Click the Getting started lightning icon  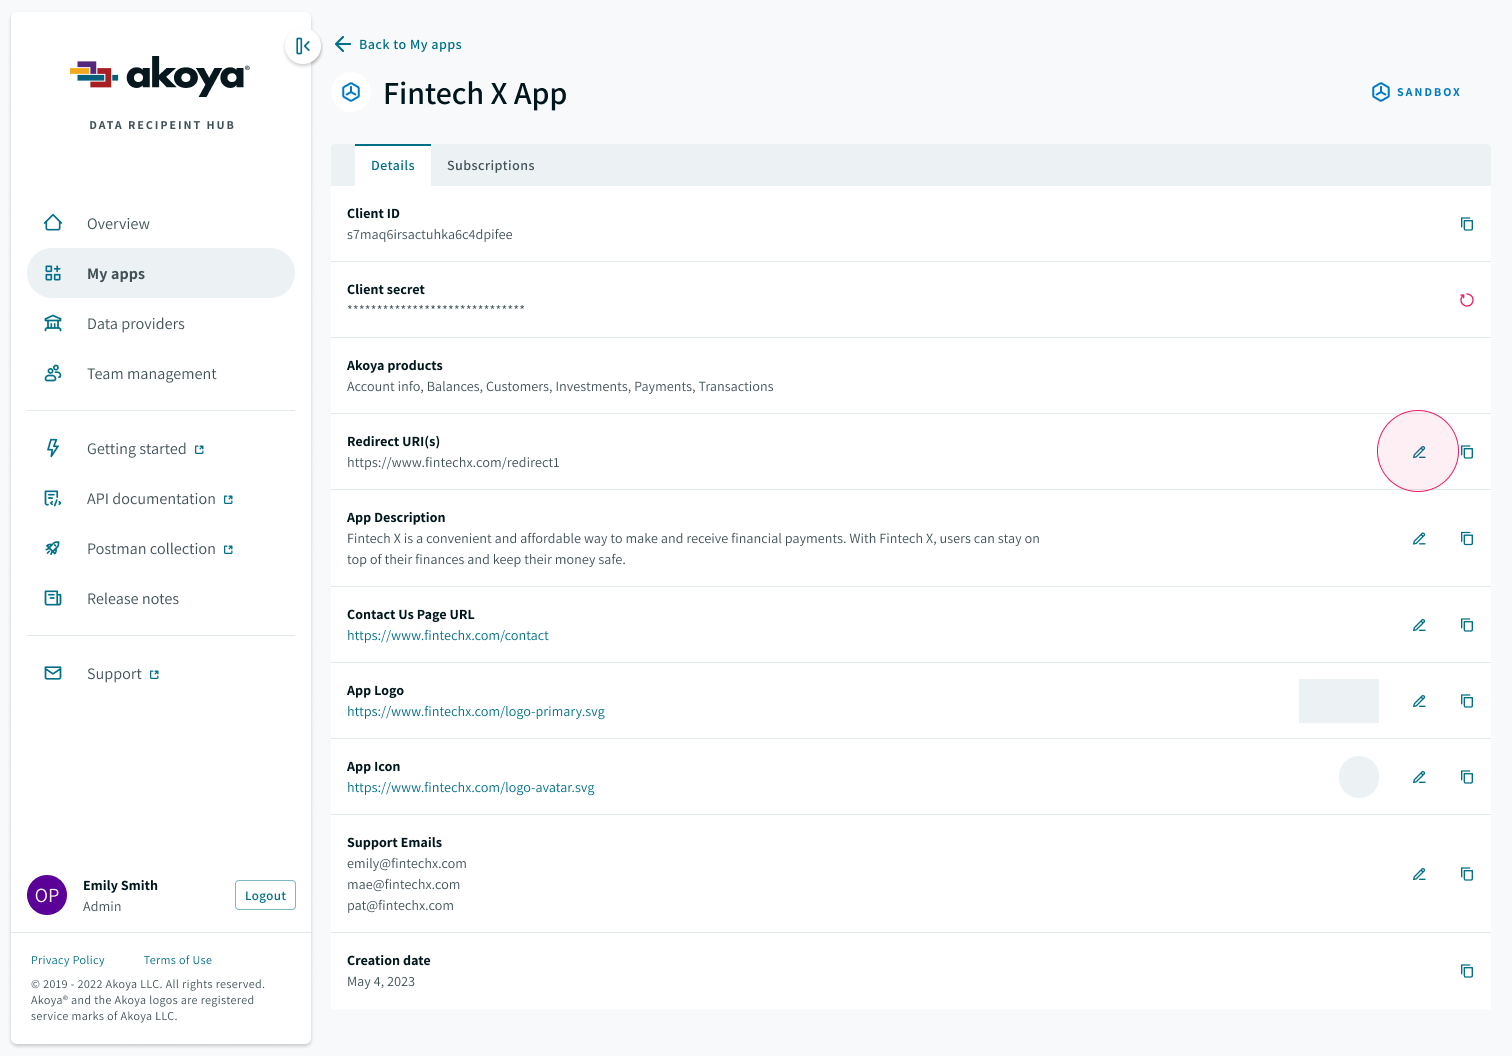[53, 448]
